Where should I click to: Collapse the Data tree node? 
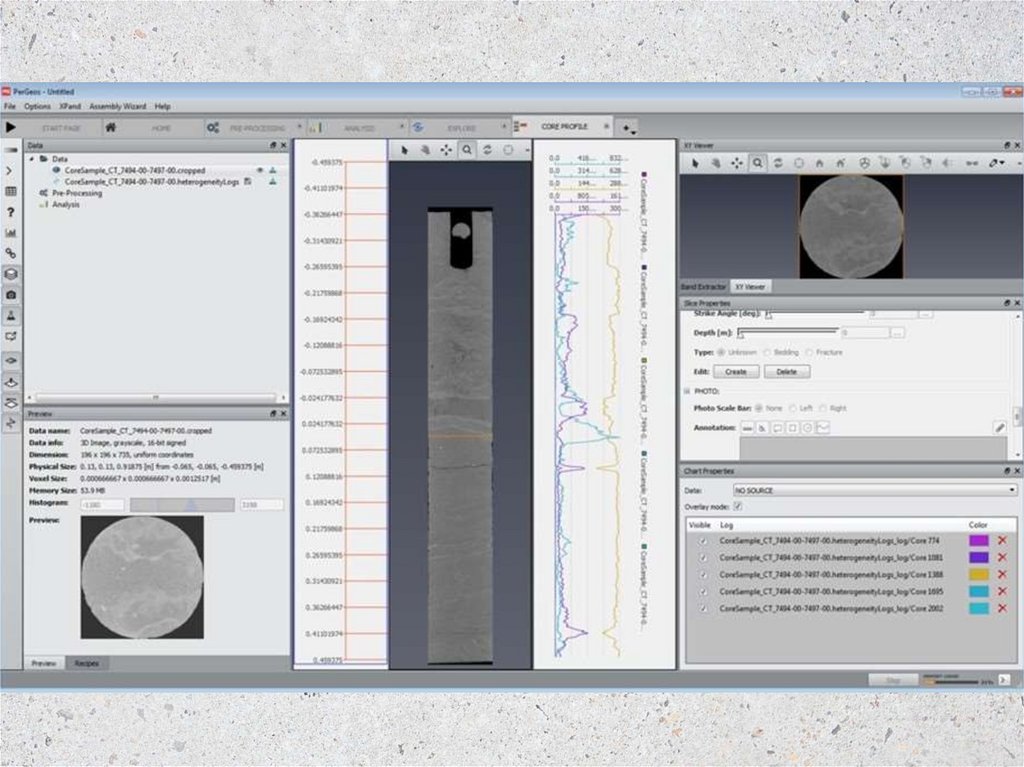pyautogui.click(x=31, y=158)
